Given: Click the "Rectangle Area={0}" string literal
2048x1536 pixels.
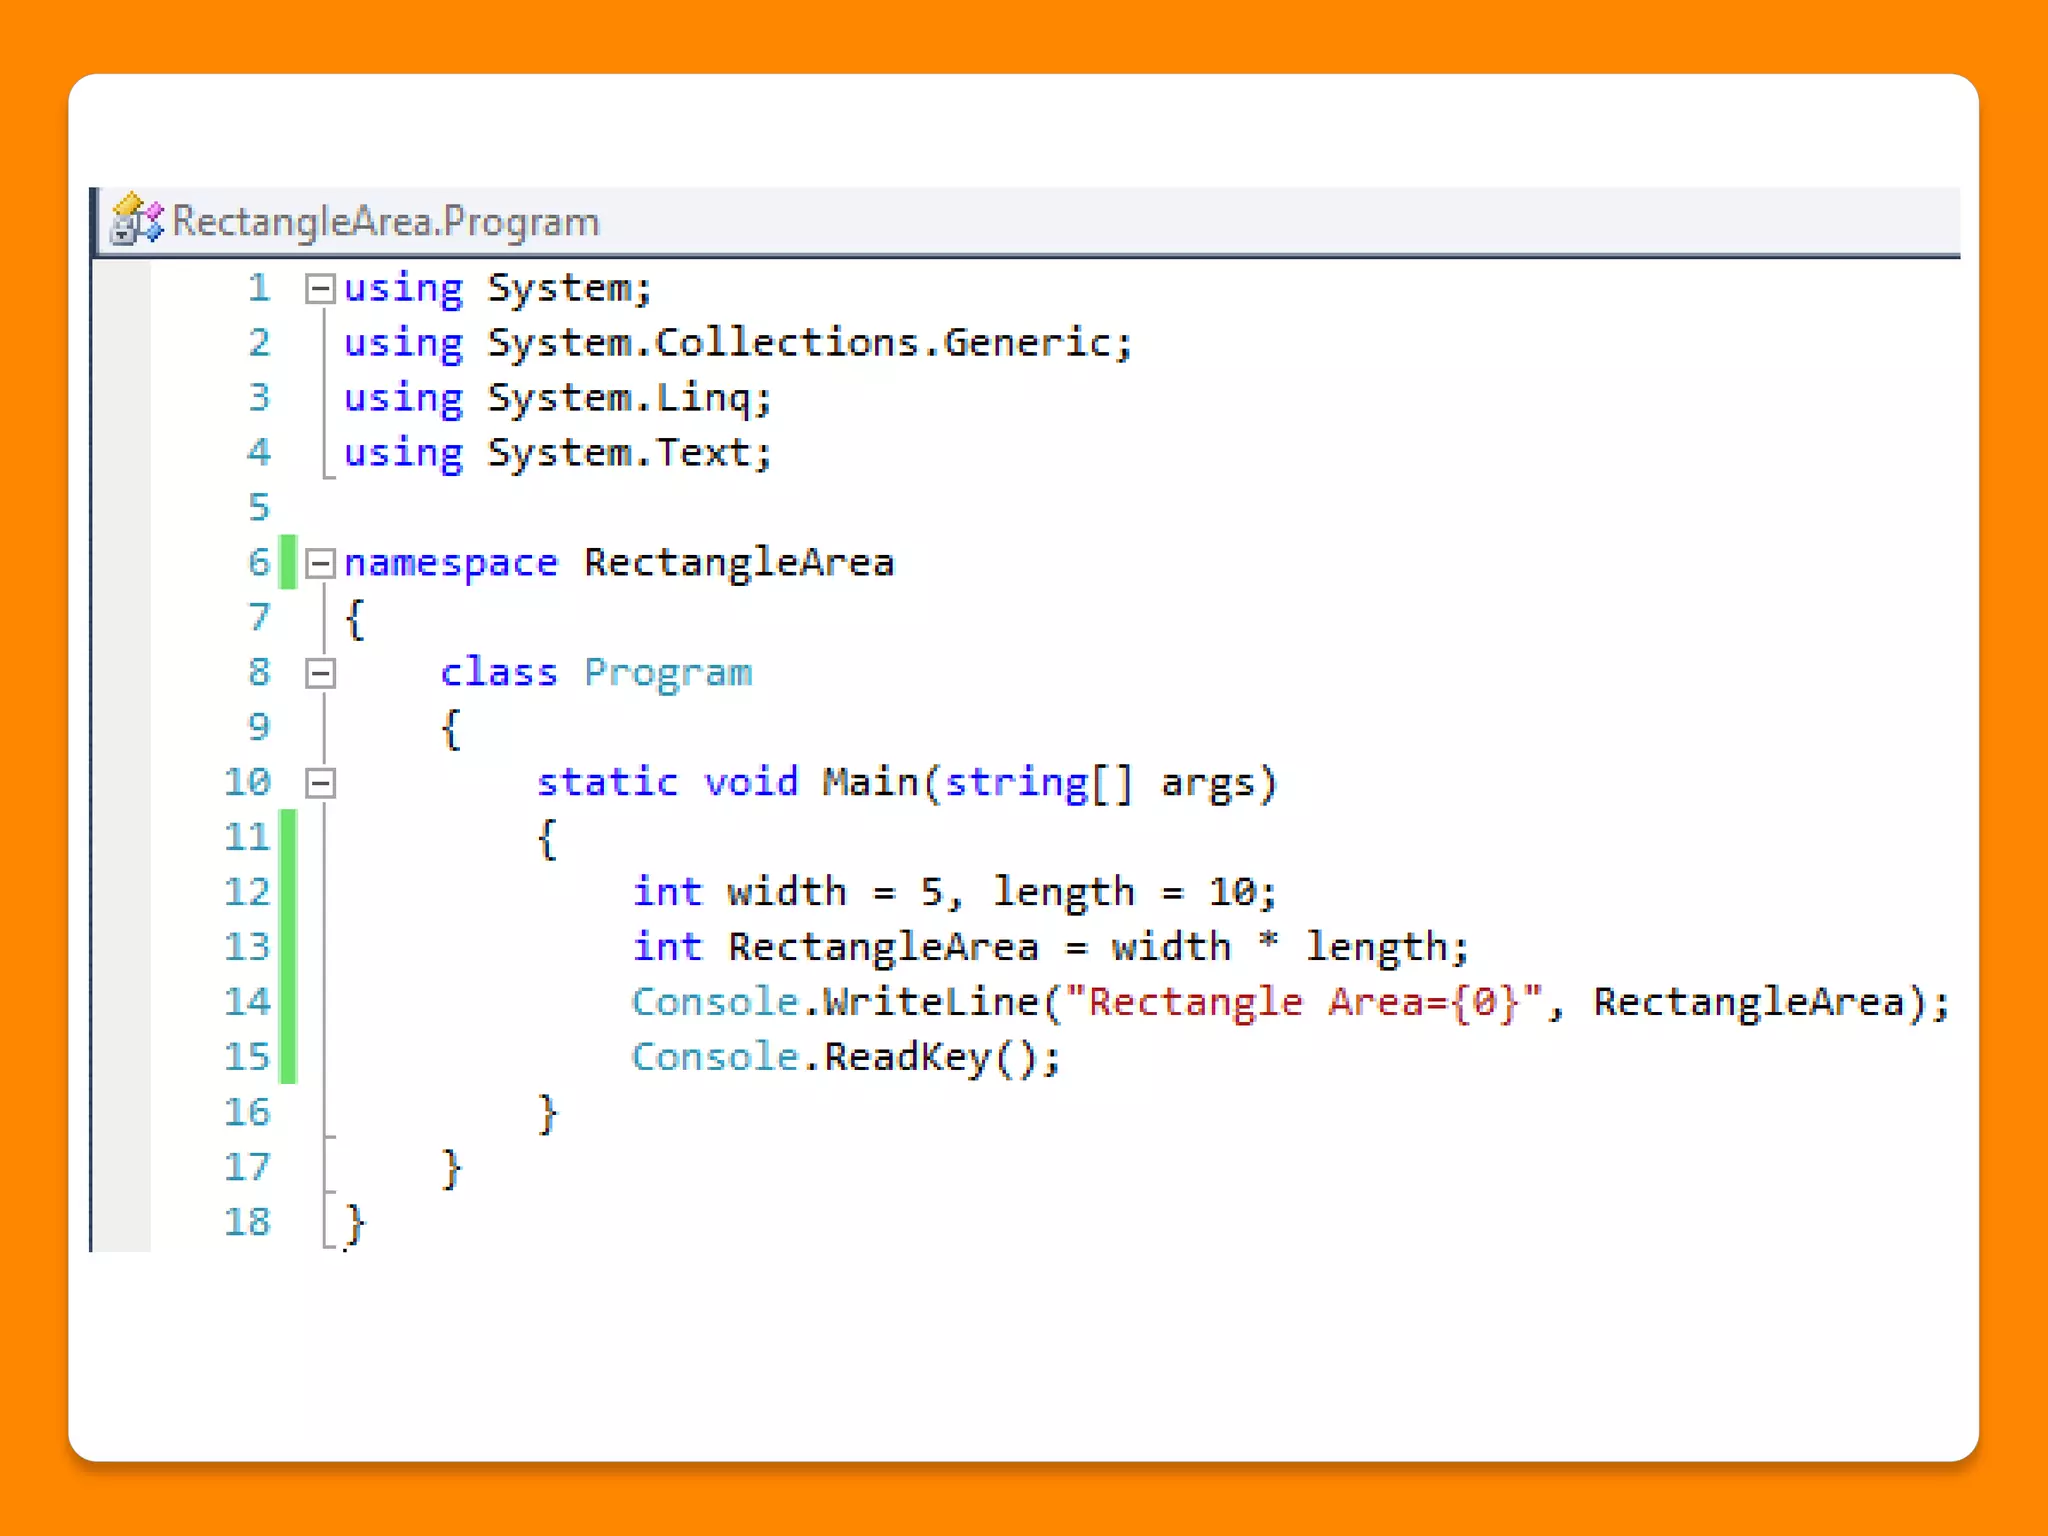Looking at the screenshot, I should pos(1302,1002).
